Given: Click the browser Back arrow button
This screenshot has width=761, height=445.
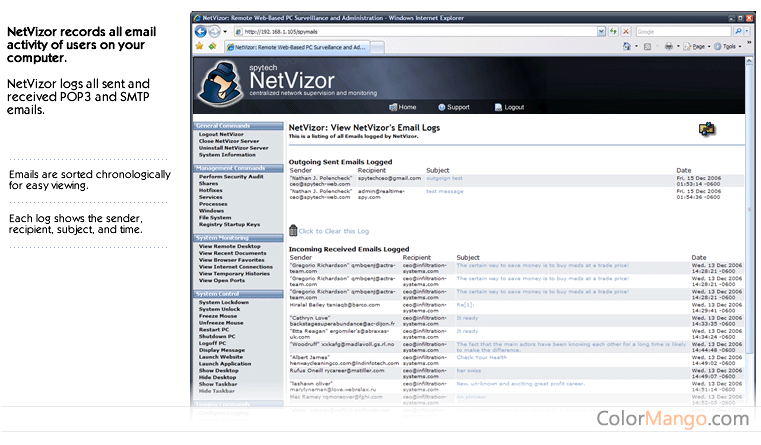Looking at the screenshot, I should [200, 32].
